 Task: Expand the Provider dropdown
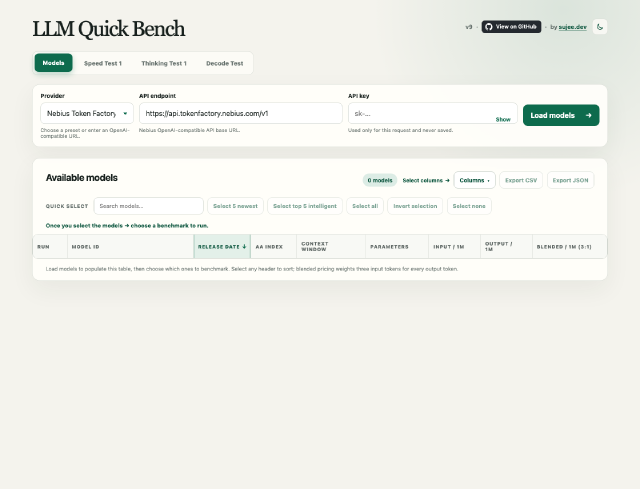87,113
